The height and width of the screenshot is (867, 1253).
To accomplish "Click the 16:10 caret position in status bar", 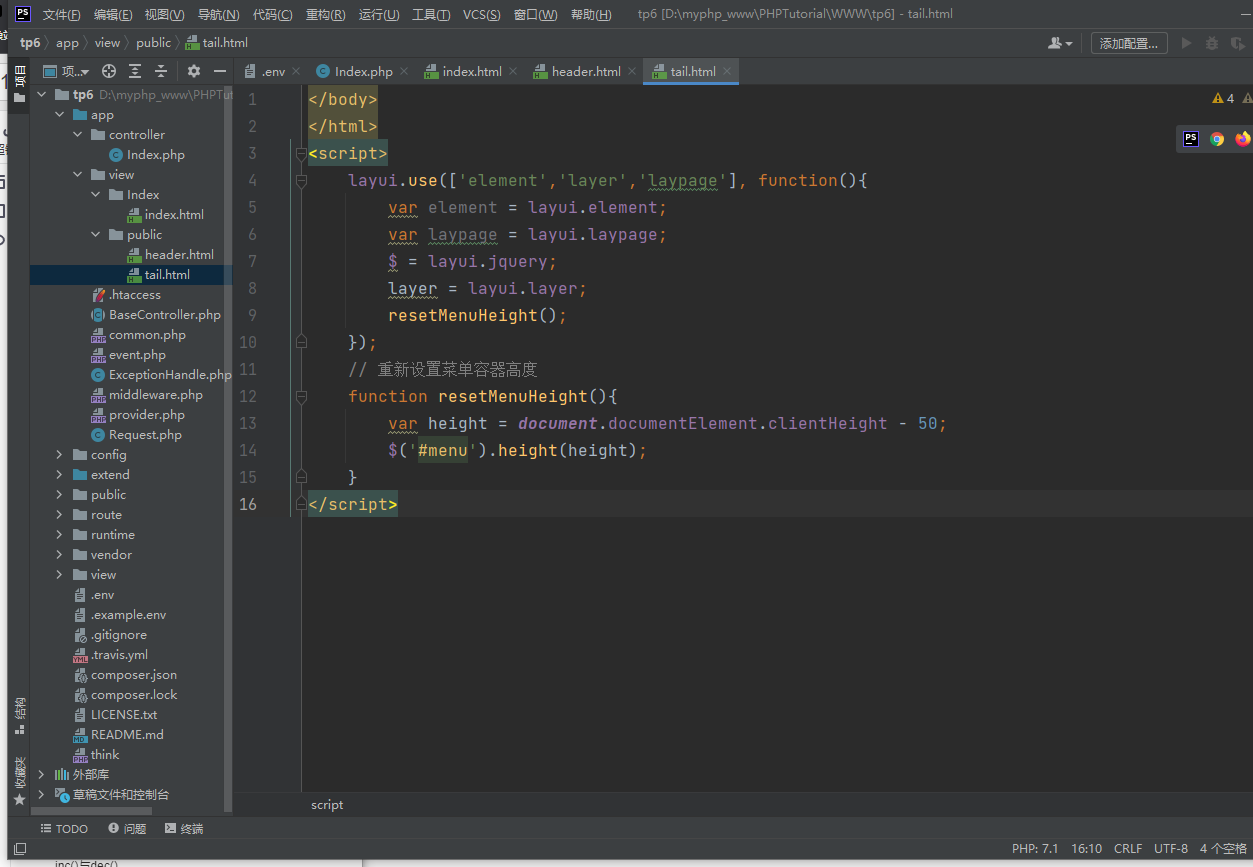I will pyautogui.click(x=1087, y=849).
